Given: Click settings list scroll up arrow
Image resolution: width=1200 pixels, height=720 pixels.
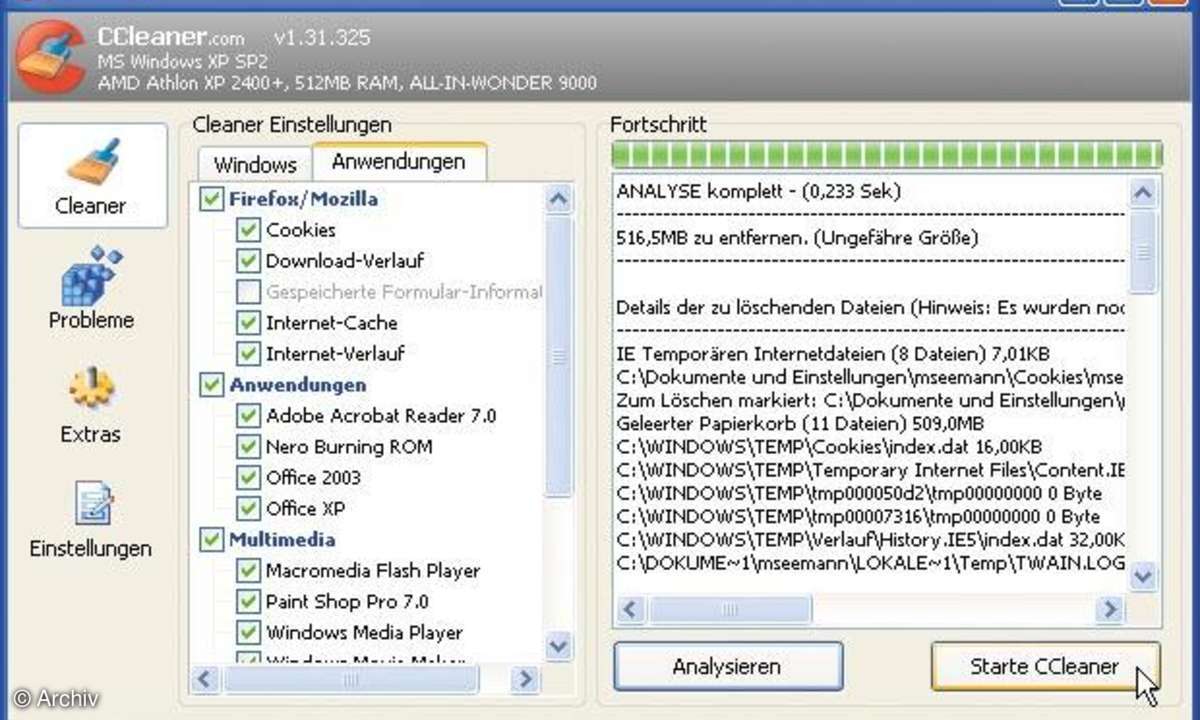Looking at the screenshot, I should pyautogui.click(x=559, y=199).
